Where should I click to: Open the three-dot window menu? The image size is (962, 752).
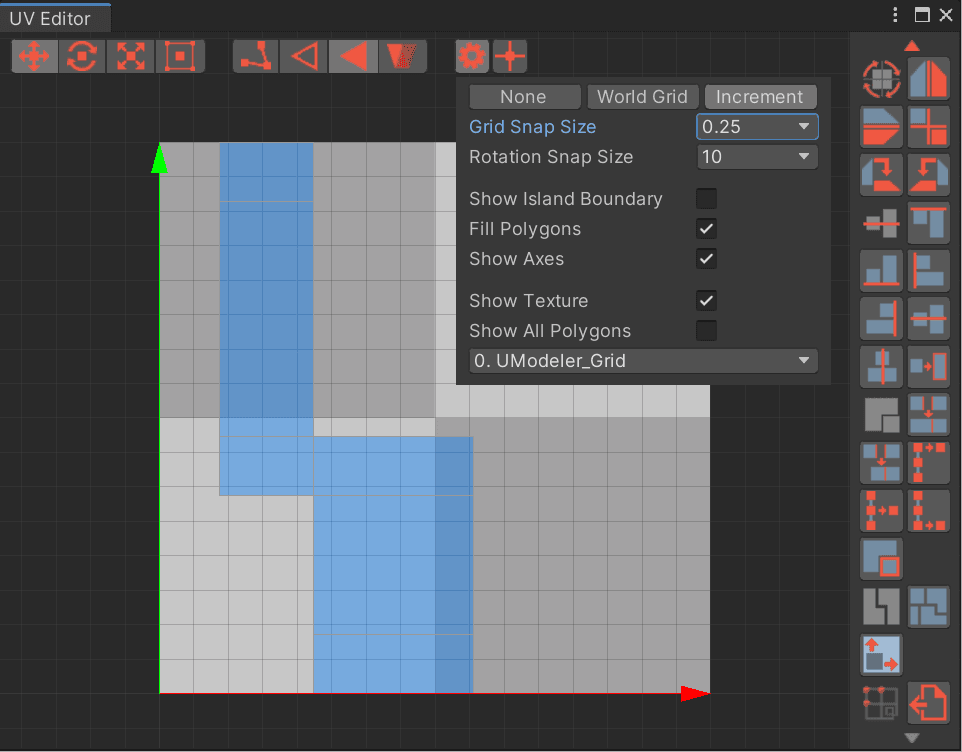[895, 14]
